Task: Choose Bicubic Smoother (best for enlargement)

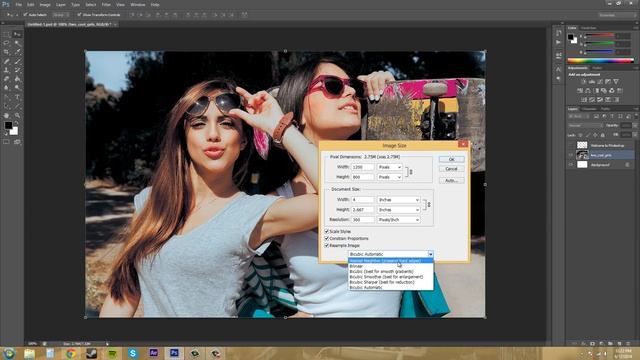Action: (390, 277)
